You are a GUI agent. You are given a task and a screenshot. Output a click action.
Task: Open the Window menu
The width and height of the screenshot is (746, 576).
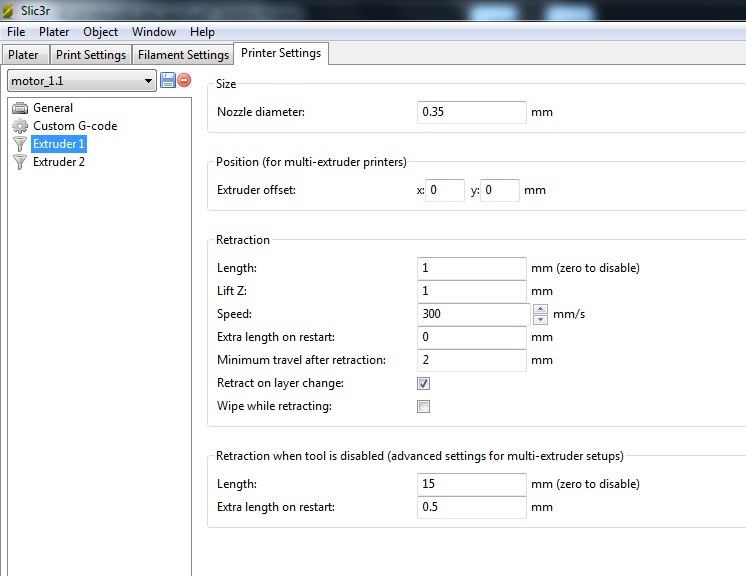coord(154,32)
